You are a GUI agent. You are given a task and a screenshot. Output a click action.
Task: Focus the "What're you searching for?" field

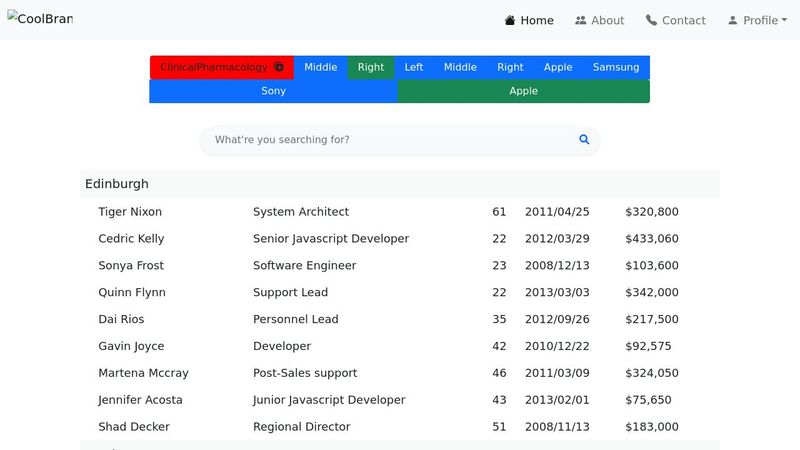click(x=390, y=140)
